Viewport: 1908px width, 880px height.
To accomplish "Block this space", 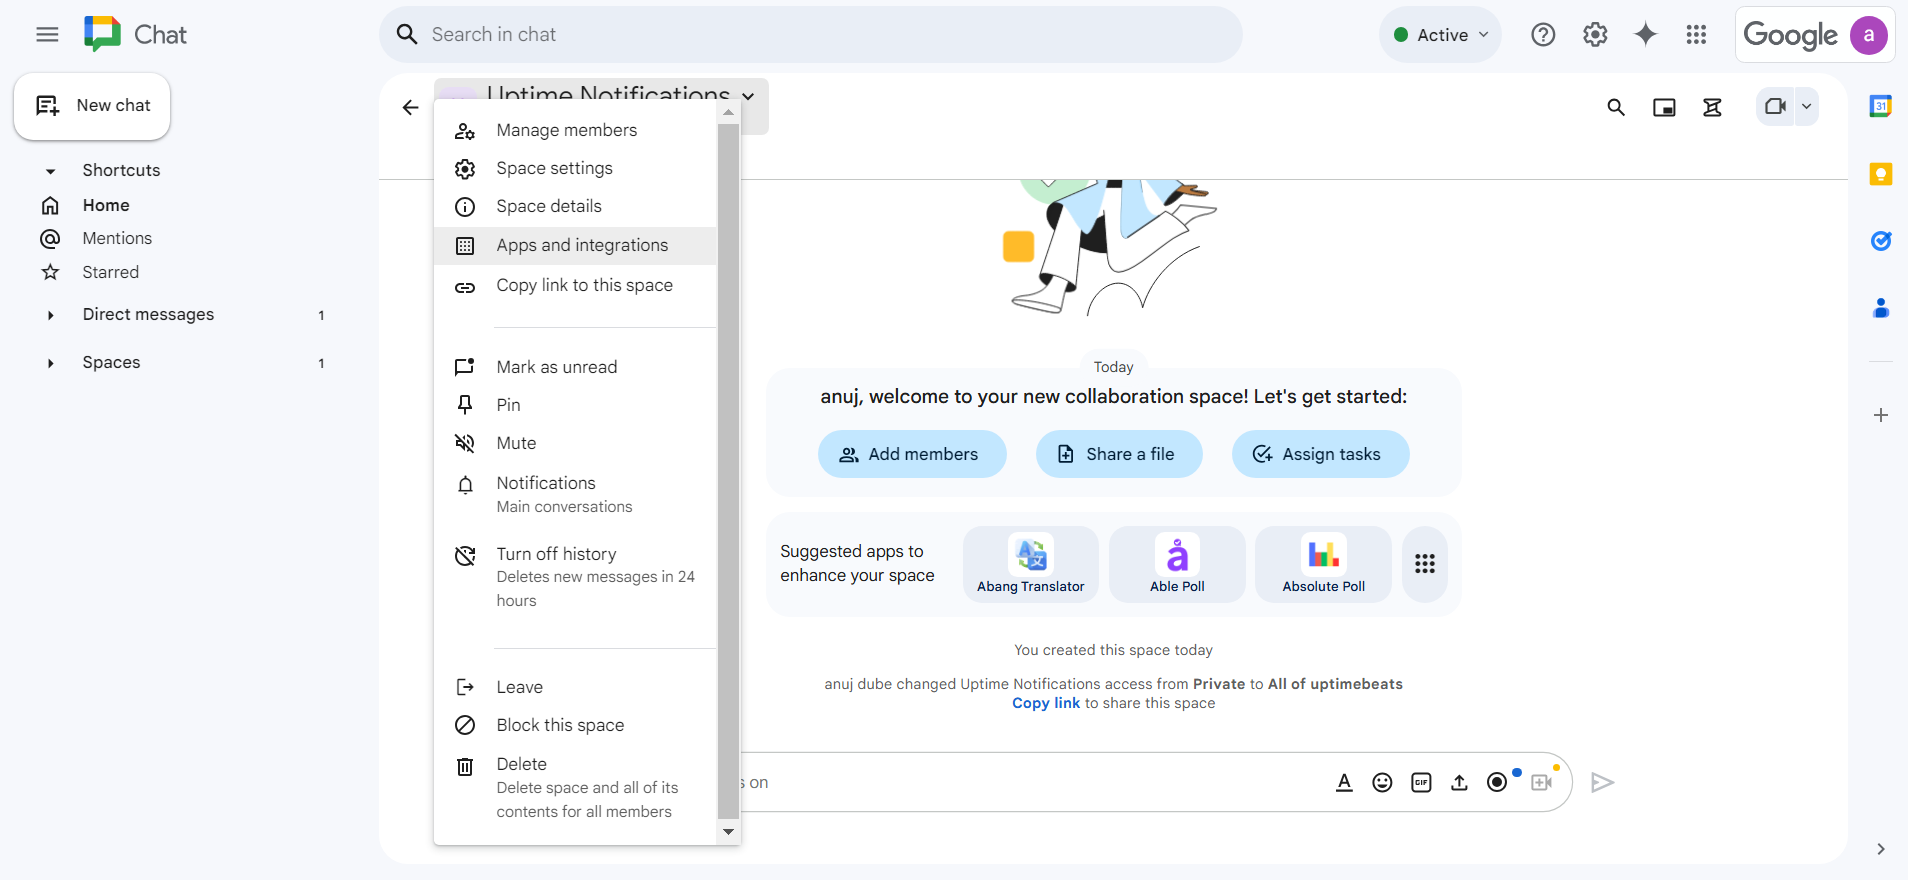I will click(x=575, y=725).
